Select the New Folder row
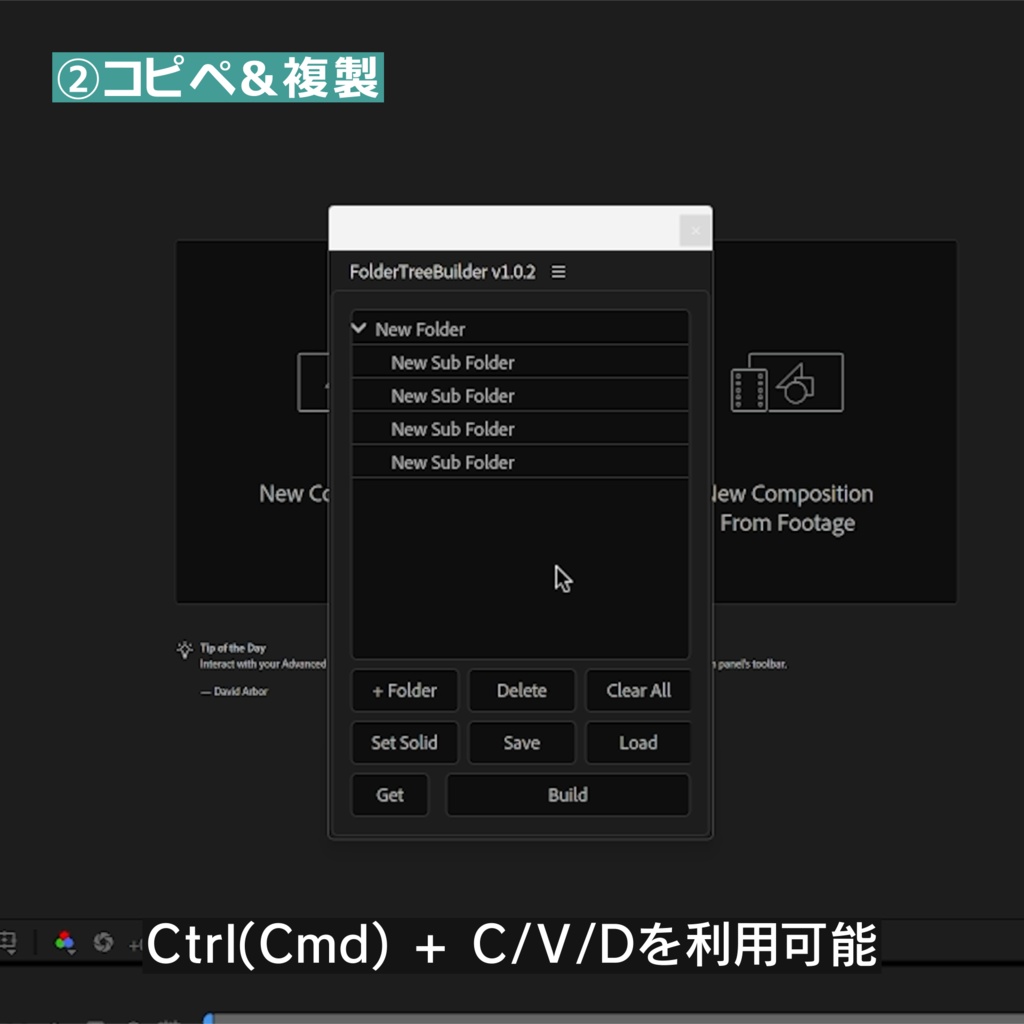Screen dimensions: 1024x1024 (x=520, y=328)
